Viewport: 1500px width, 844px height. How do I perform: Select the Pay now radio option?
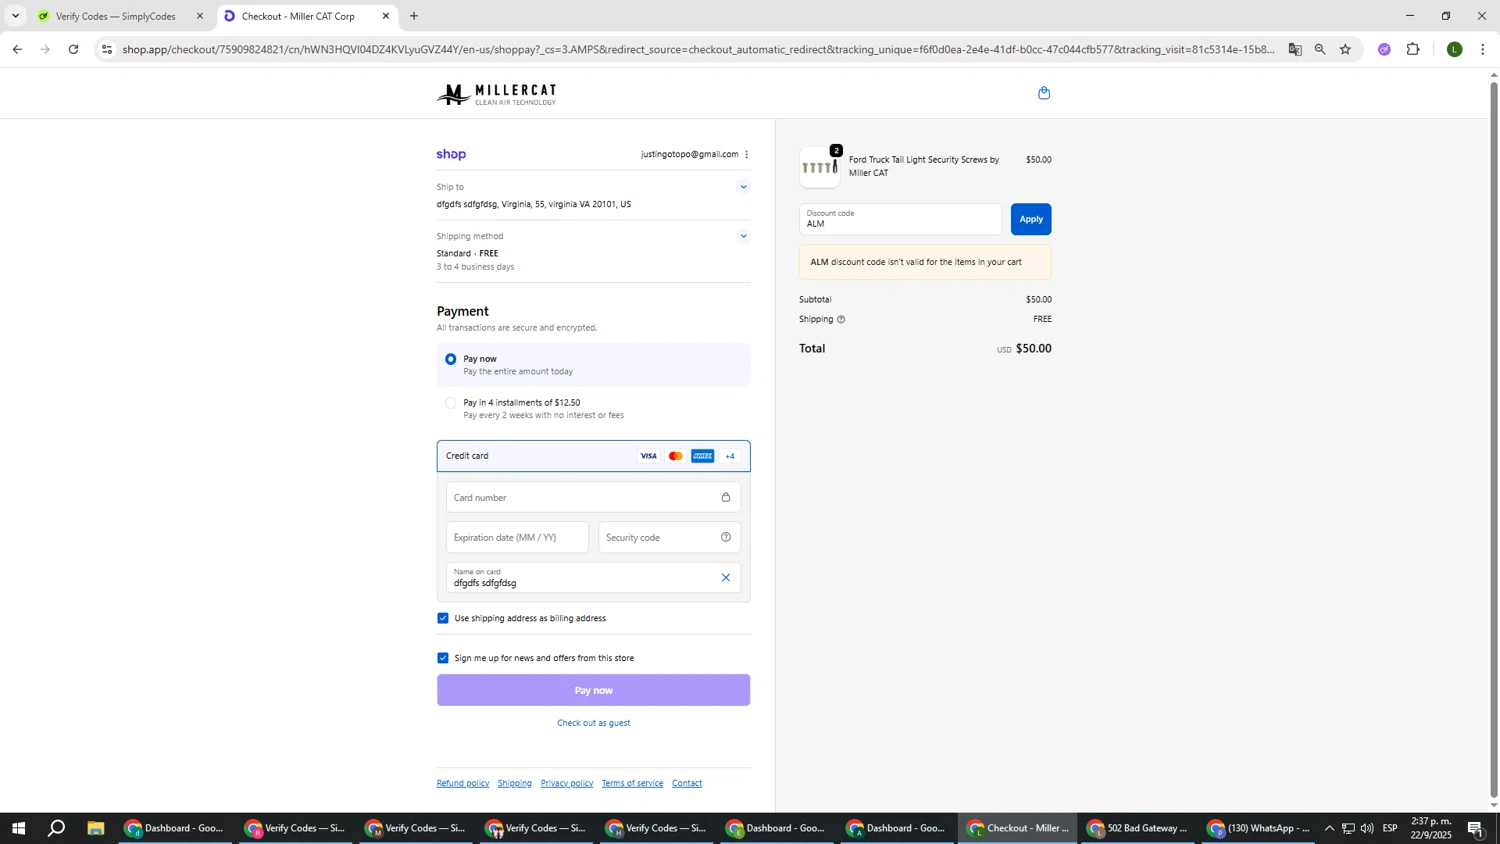(451, 359)
